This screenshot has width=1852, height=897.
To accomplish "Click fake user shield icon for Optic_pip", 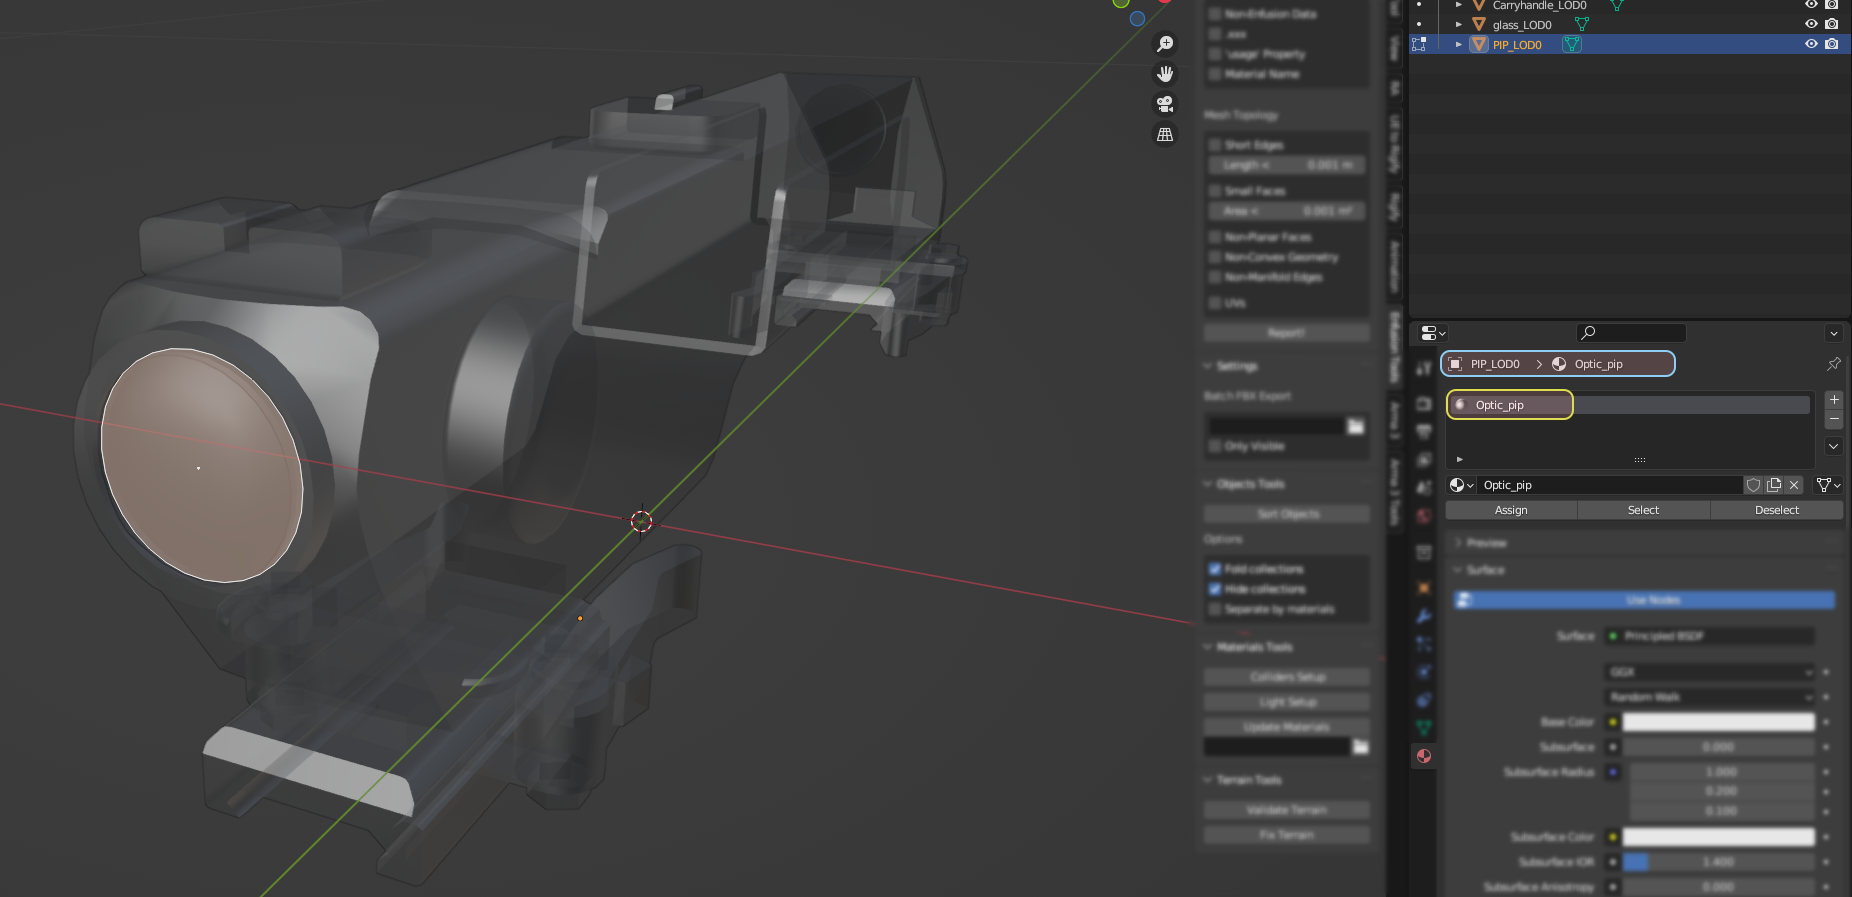I will (1753, 485).
